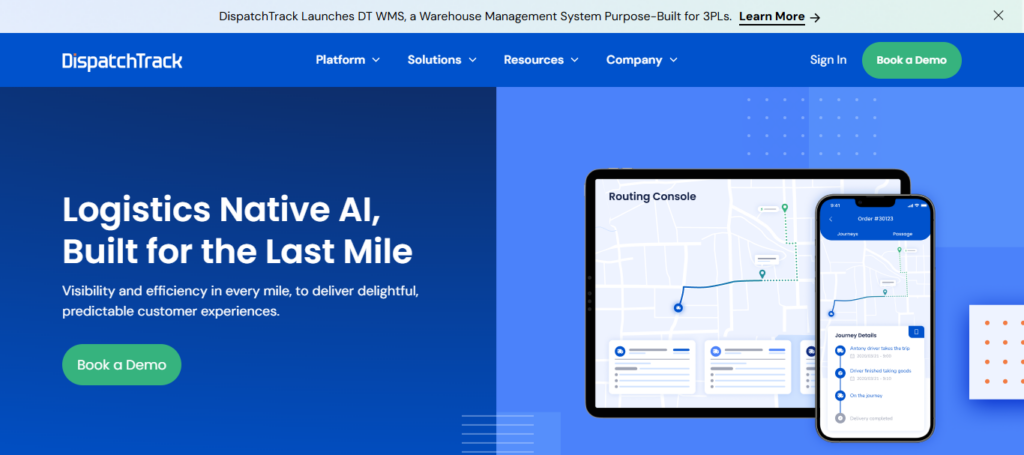This screenshot has width=1024, height=455.
Task: Click the Sign In link
Action: (828, 60)
